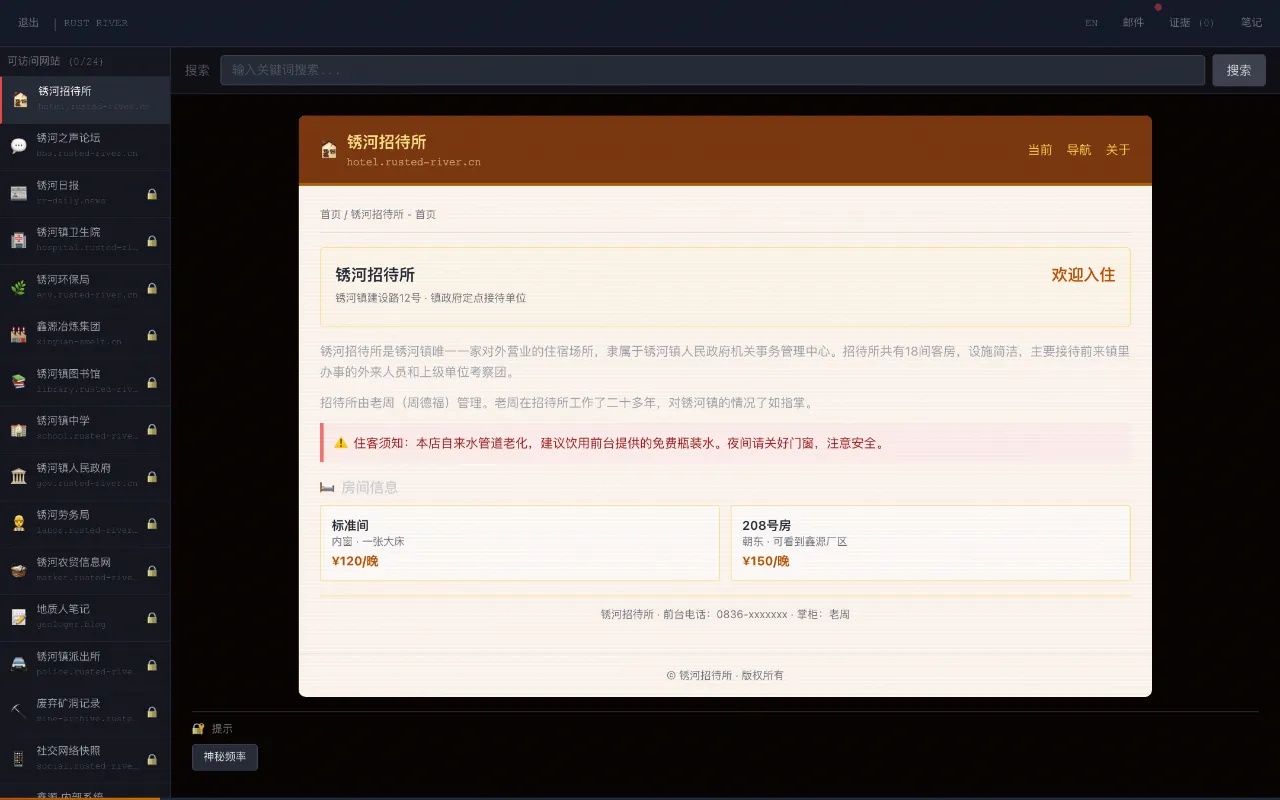The width and height of the screenshot is (1280, 800).
Task: Click the 锈河镇派出所 police car icon
Action: [19, 663]
